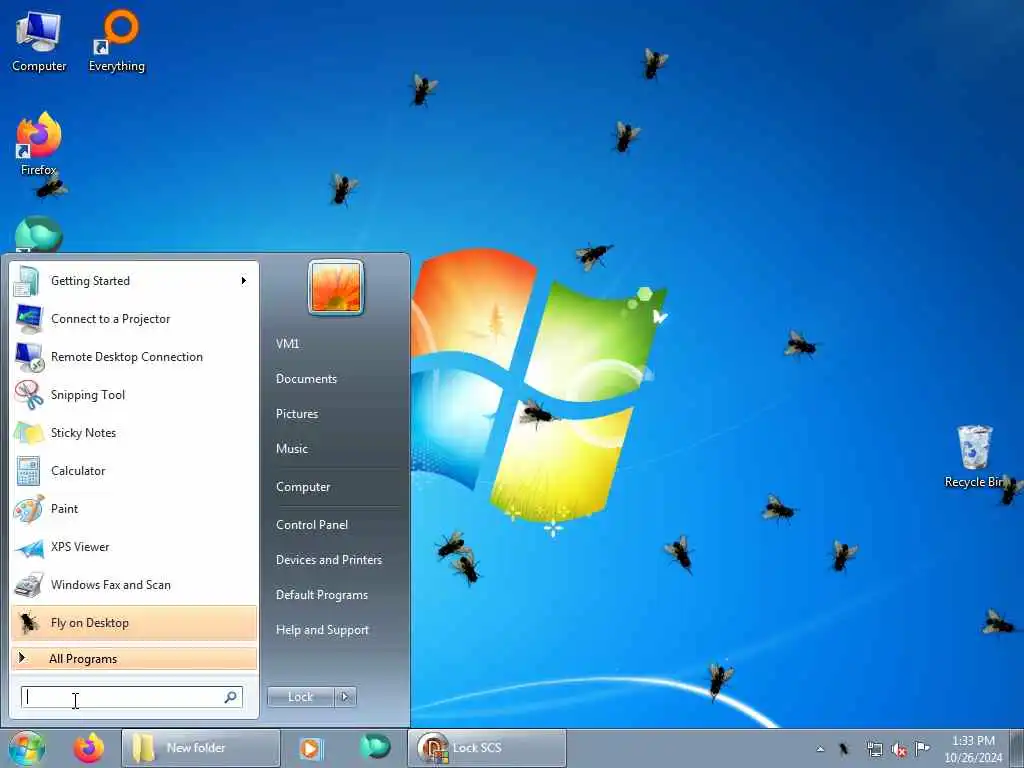Open Devices and Printers
The height and width of the screenshot is (768, 1024).
pos(328,560)
